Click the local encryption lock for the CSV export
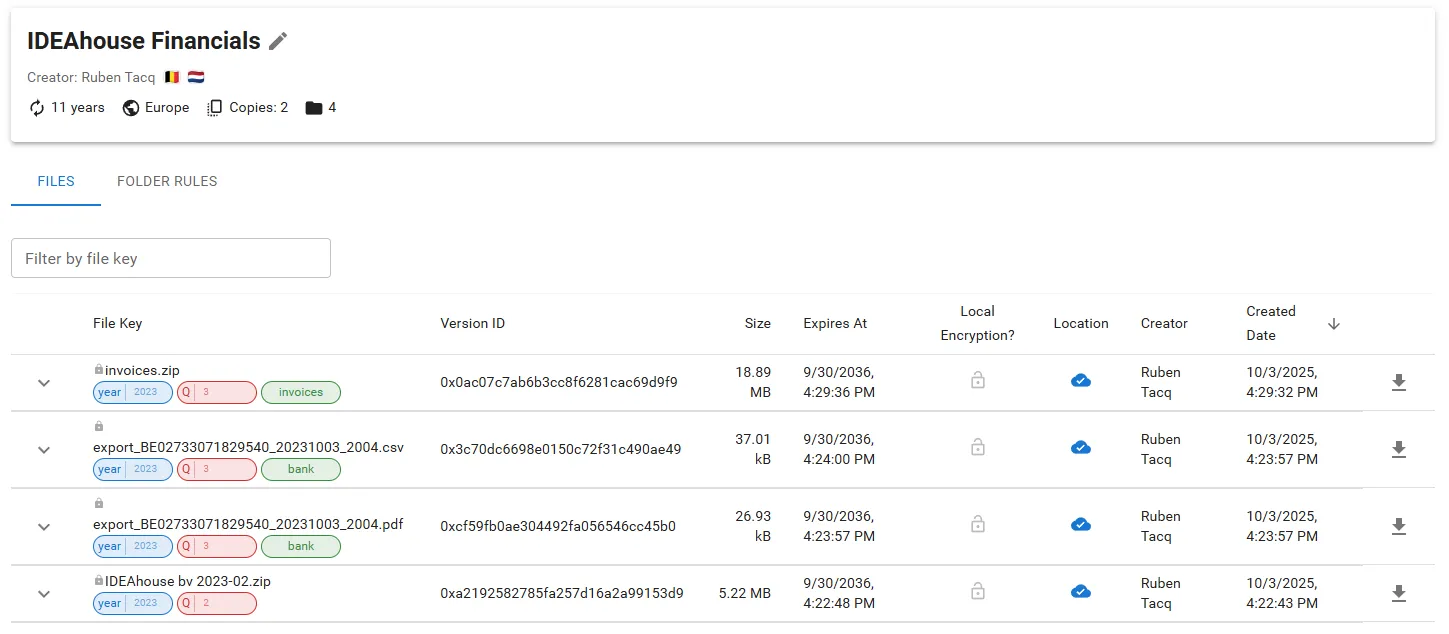The height and width of the screenshot is (634, 1449). (978, 448)
